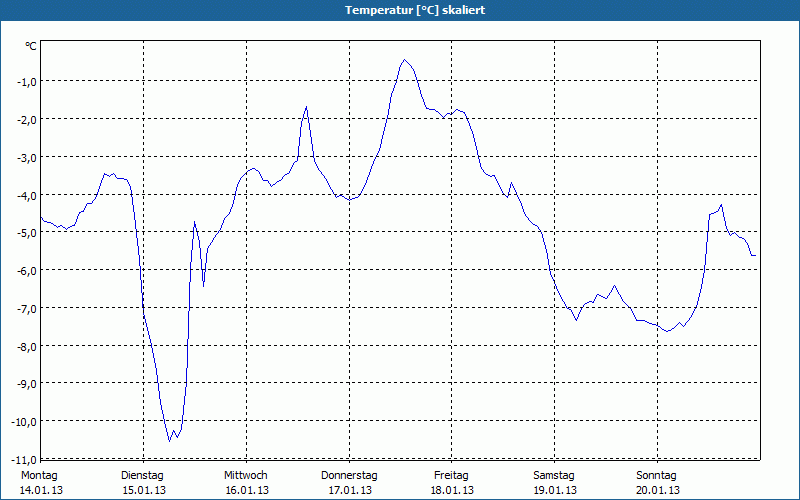Select the Montag day label
Screen dimensions: 800x500
coord(39,476)
